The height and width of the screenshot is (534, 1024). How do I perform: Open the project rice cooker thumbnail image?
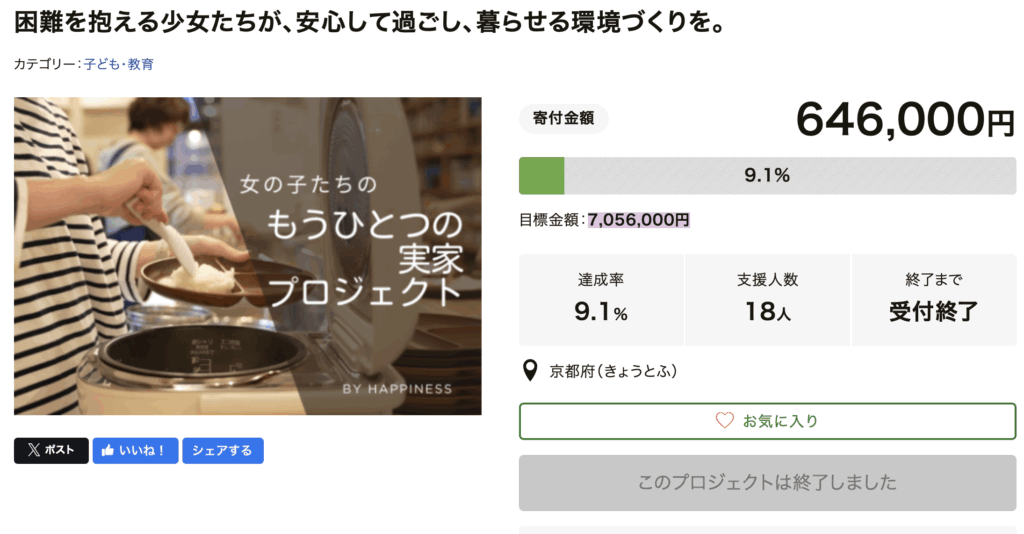click(x=247, y=256)
